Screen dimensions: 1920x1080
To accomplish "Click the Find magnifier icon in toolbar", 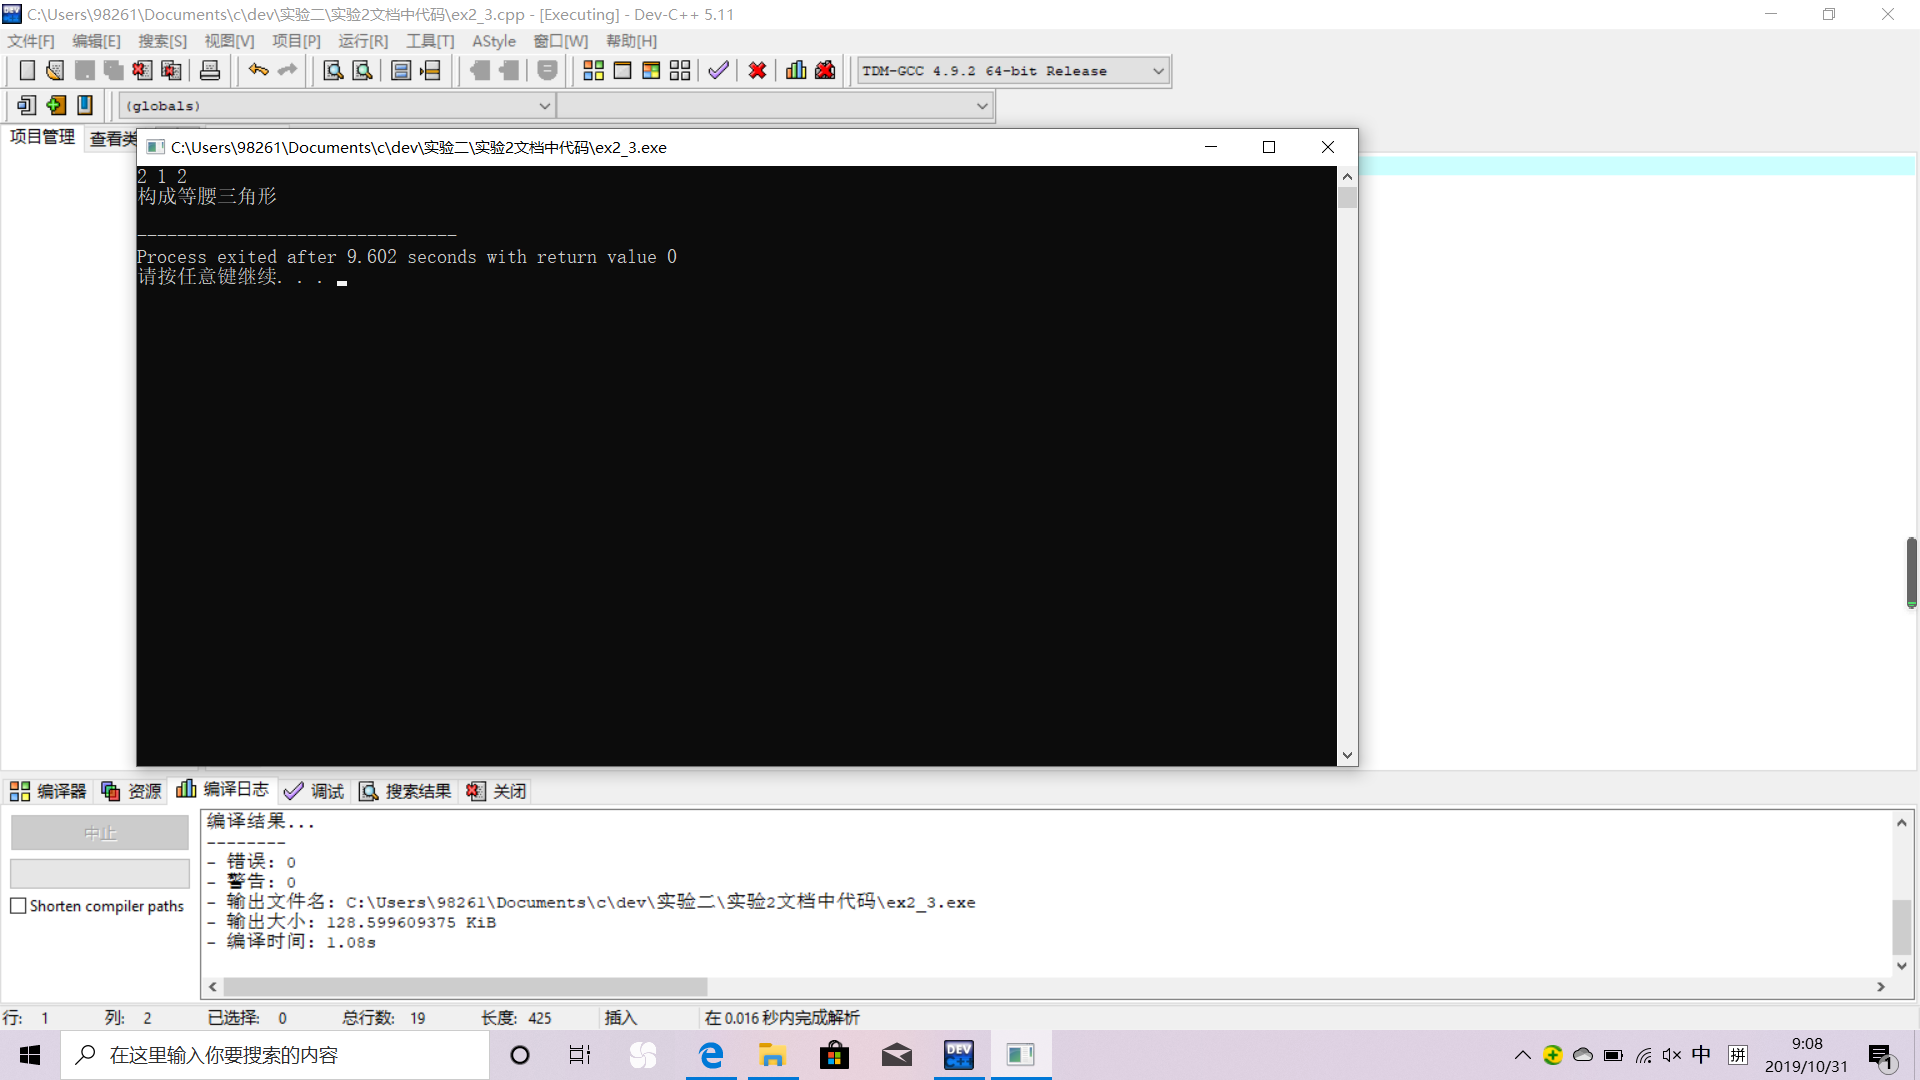I will pos(333,71).
